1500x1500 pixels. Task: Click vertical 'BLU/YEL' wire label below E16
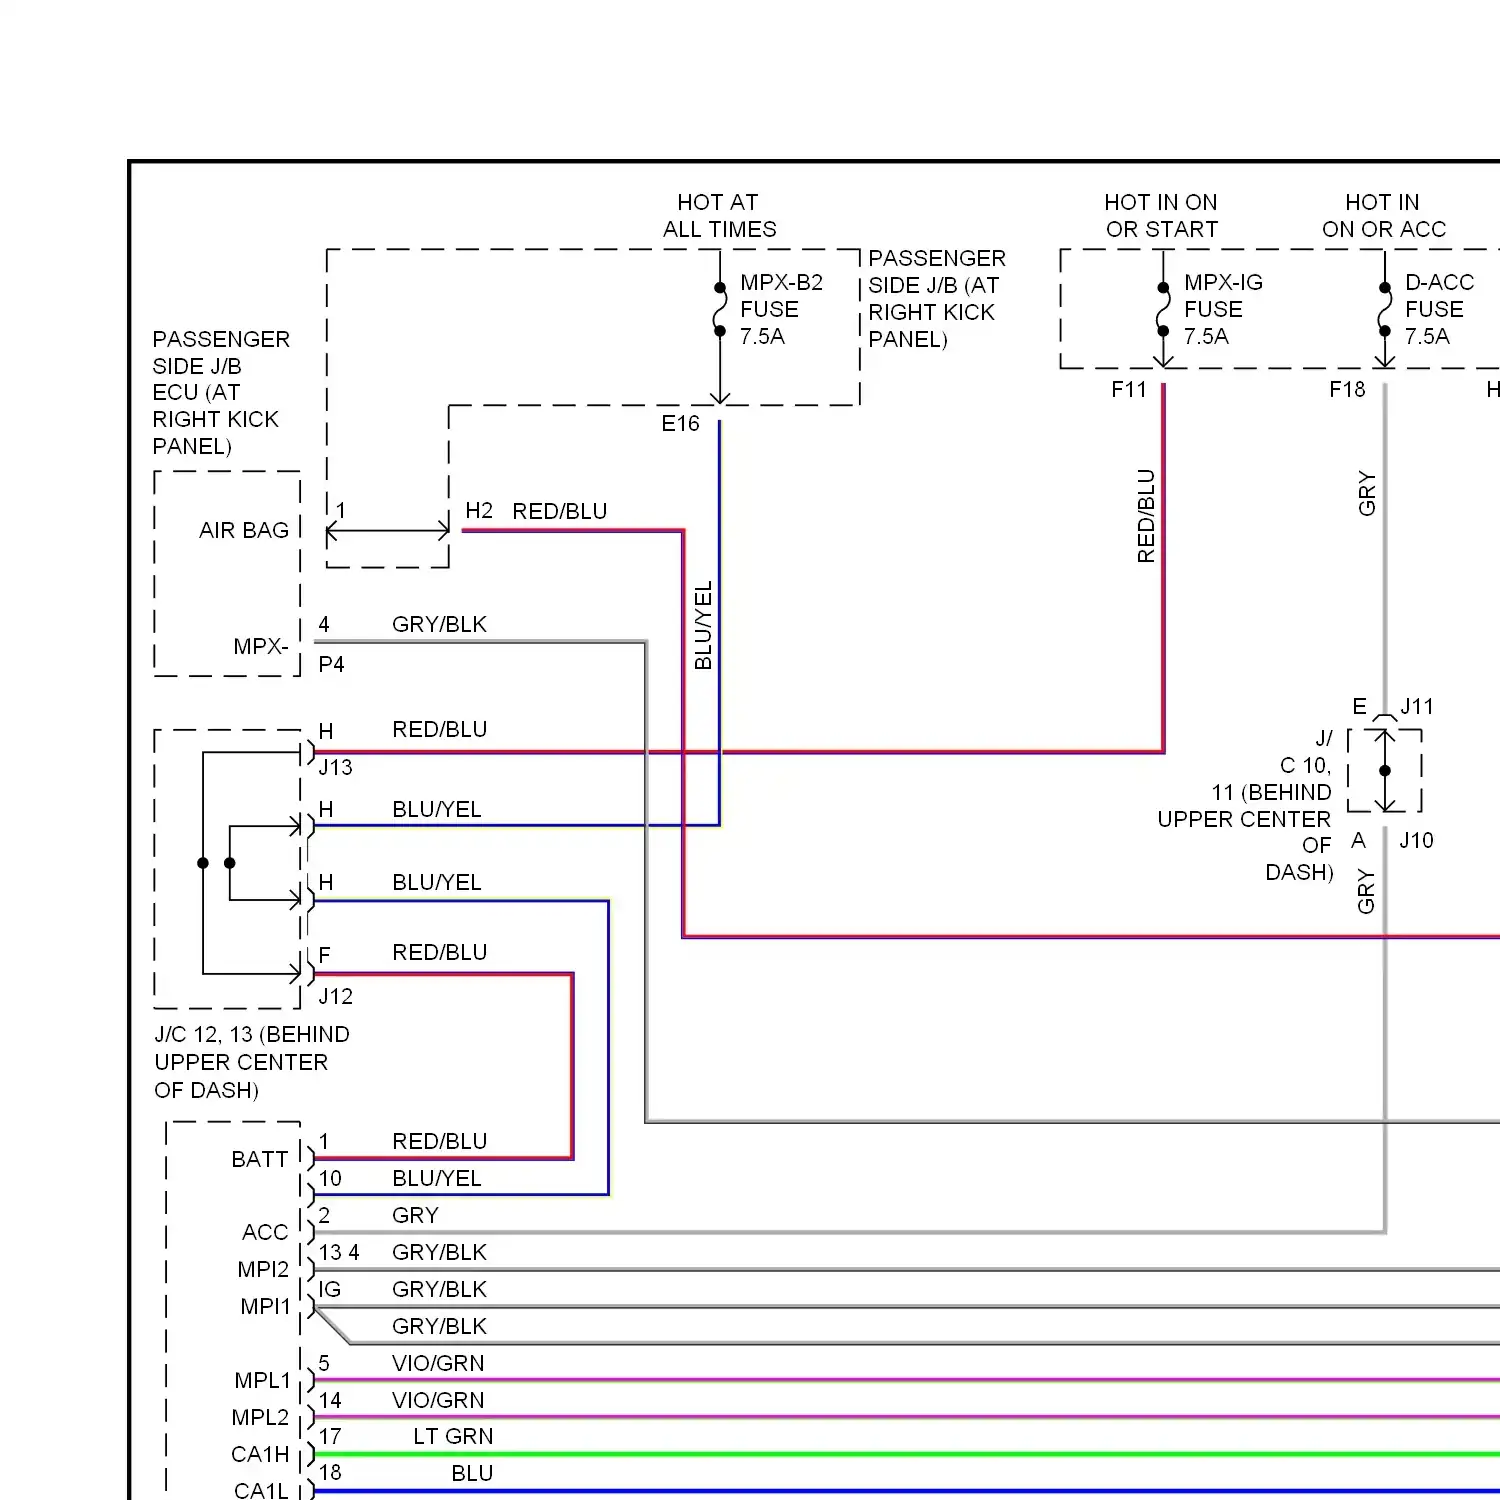click(x=703, y=625)
